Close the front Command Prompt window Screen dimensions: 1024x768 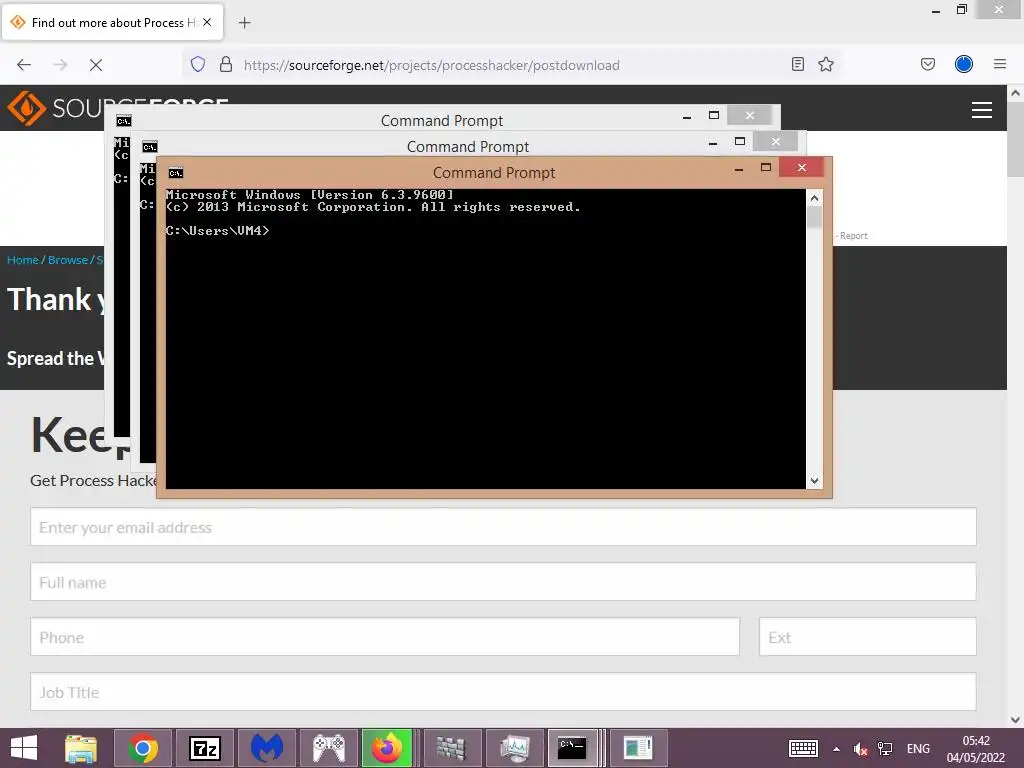[801, 168]
